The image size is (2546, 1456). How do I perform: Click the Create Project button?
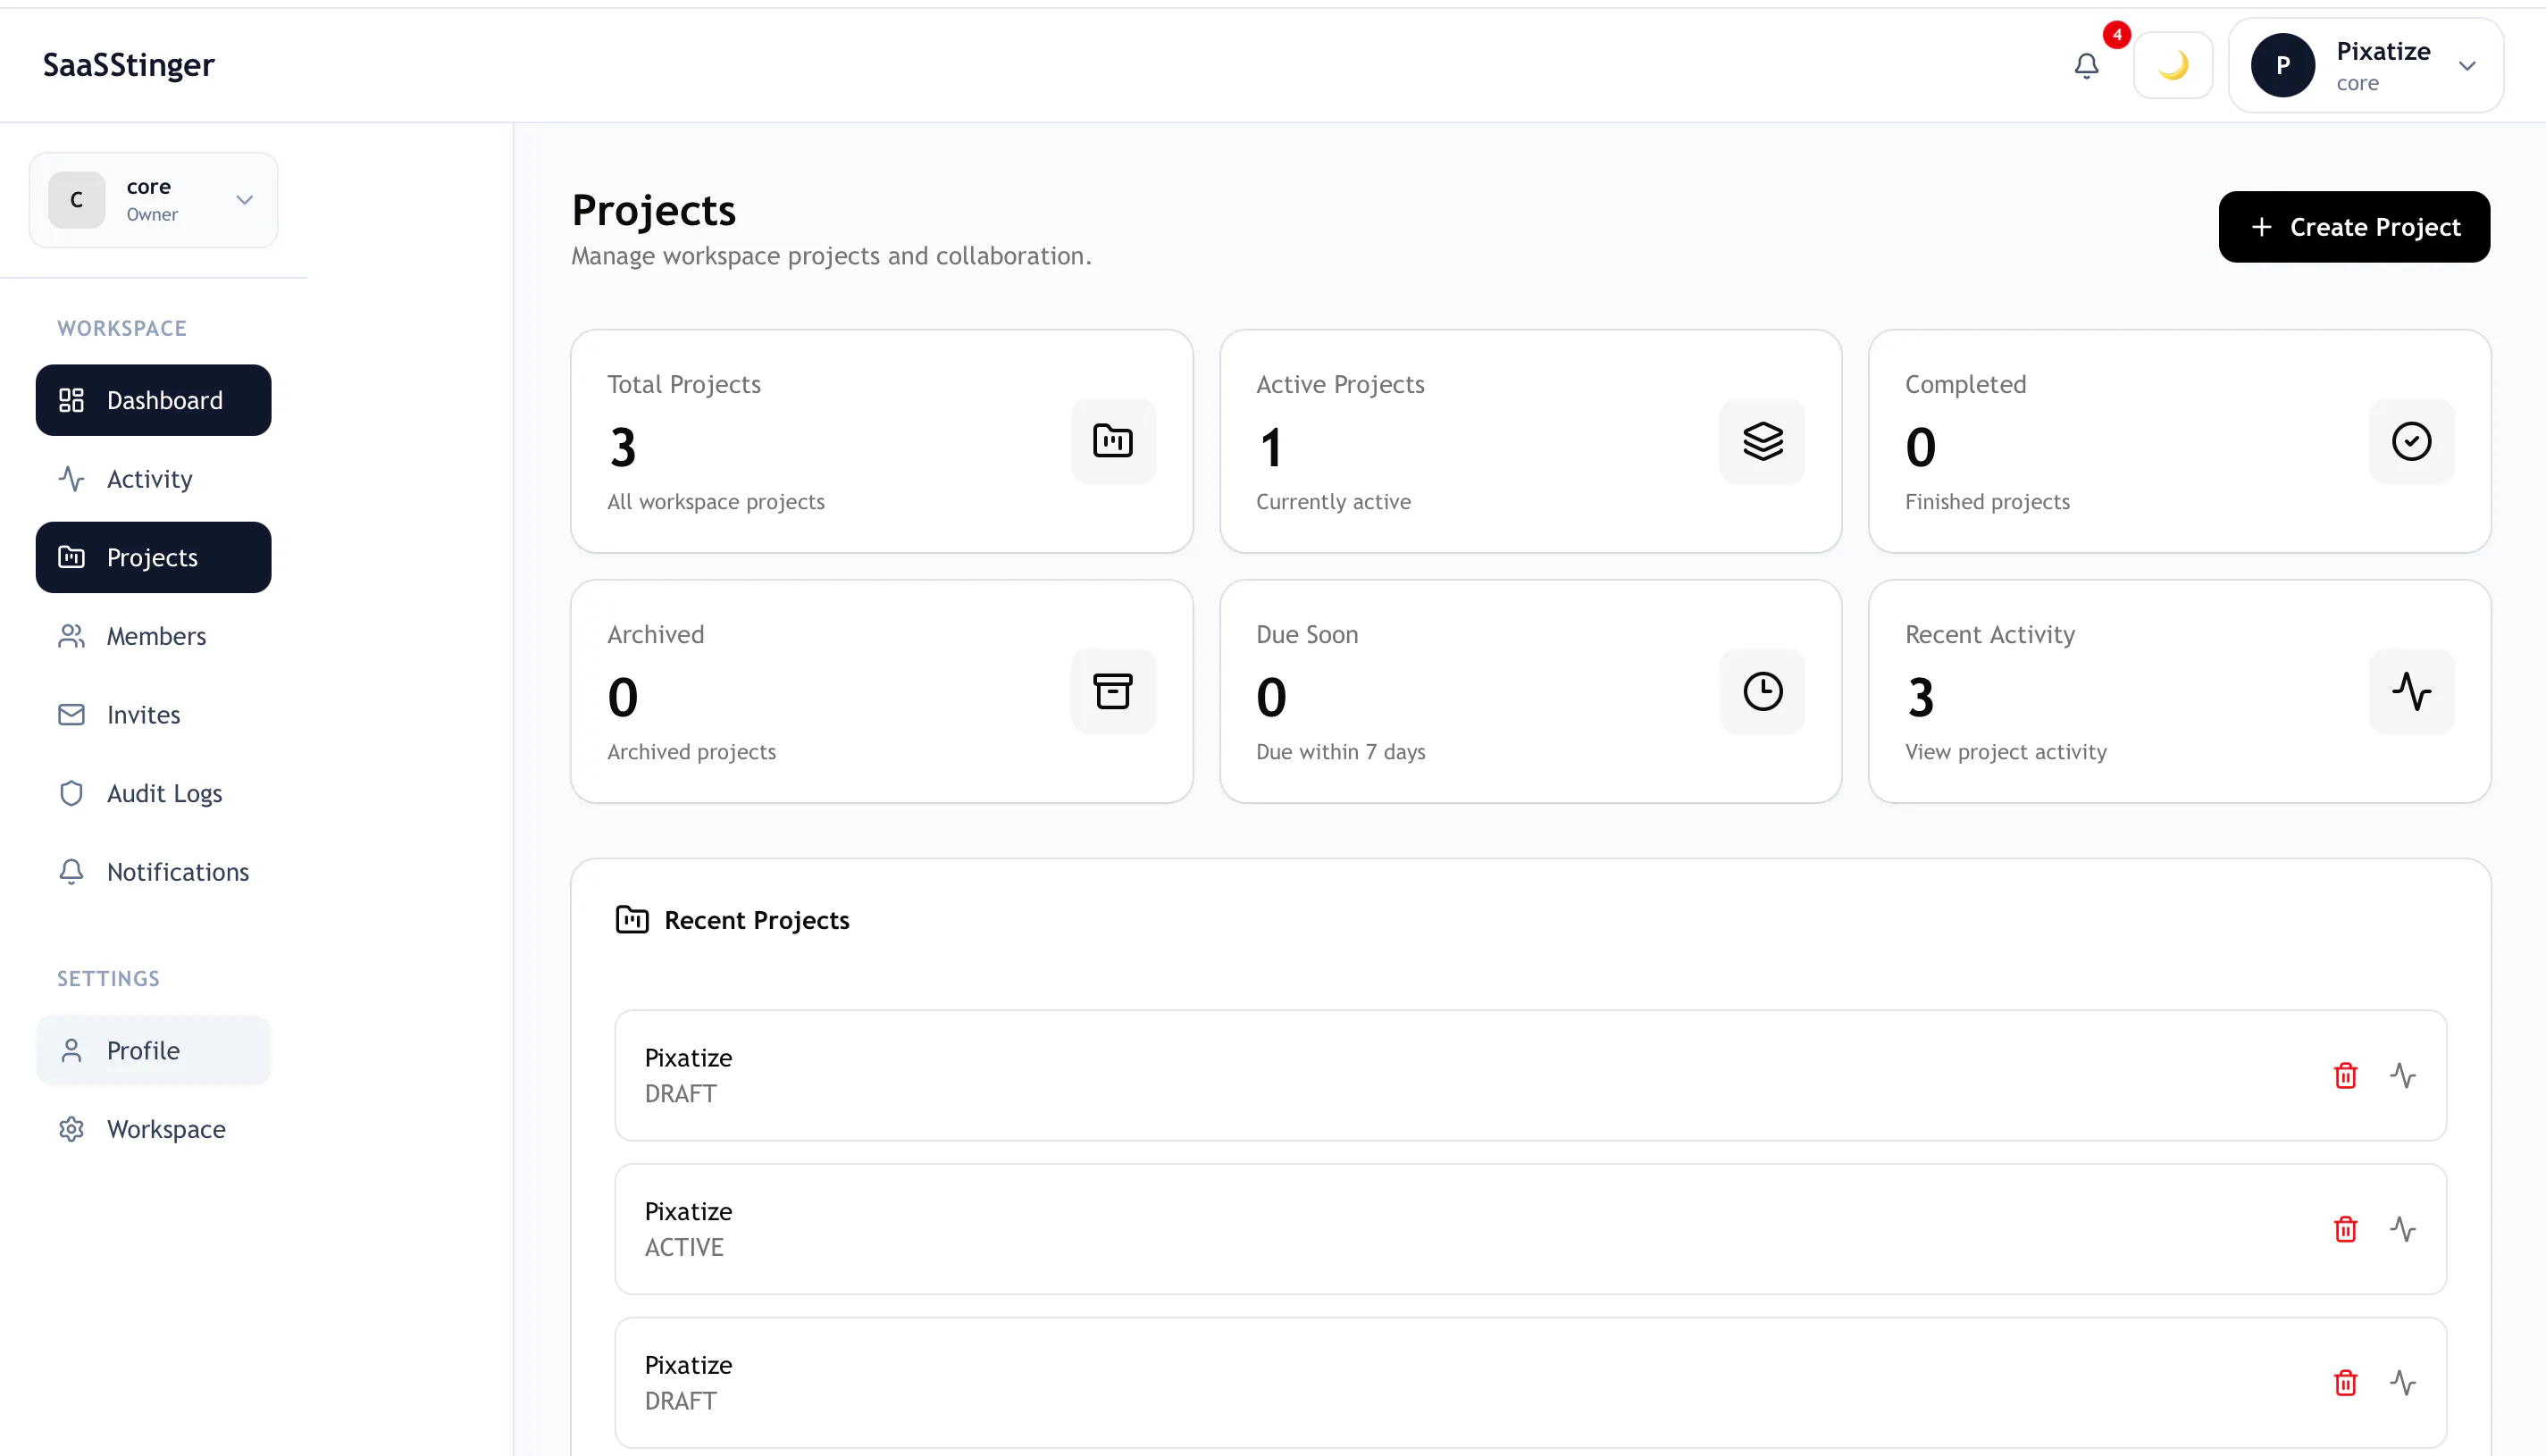2354,227
